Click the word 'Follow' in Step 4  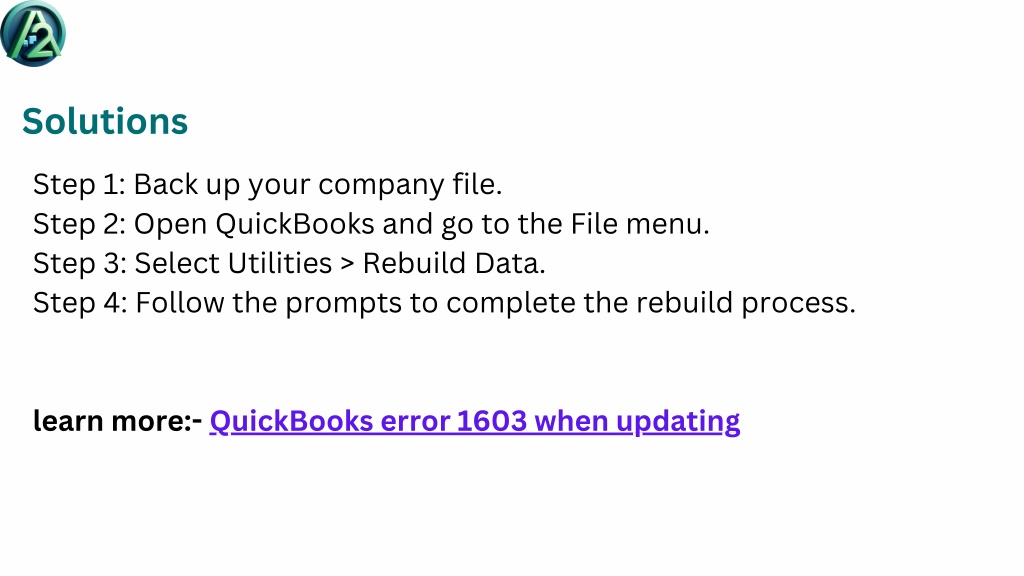[x=180, y=303]
